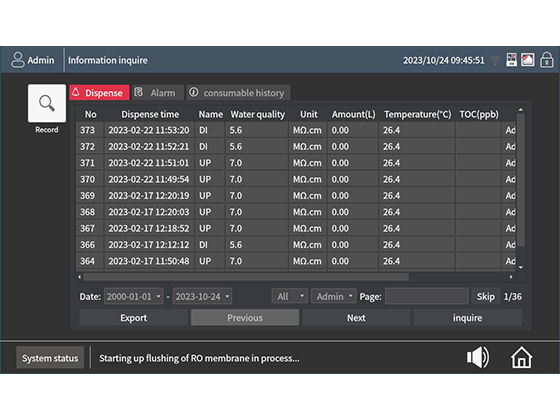
Task: Click the storage device icon in header
Action: coord(511,60)
